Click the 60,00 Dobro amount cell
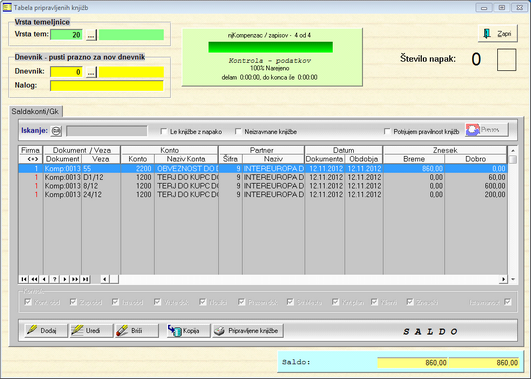Viewport: 531px width, 379px height. 476,177
